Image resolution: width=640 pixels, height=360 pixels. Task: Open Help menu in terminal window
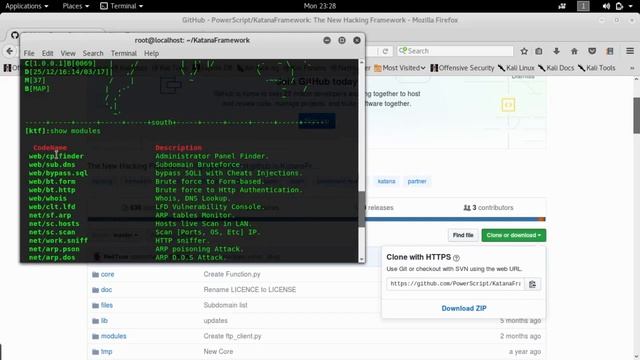[x=151, y=53]
